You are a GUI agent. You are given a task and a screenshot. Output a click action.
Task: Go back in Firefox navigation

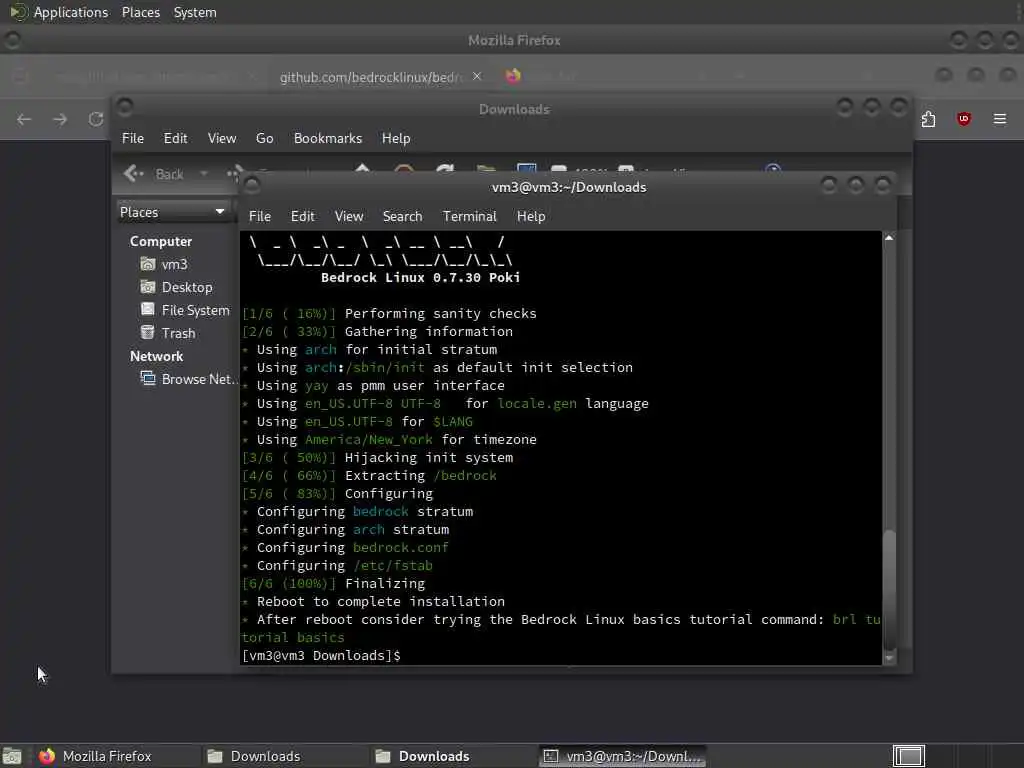(24, 119)
